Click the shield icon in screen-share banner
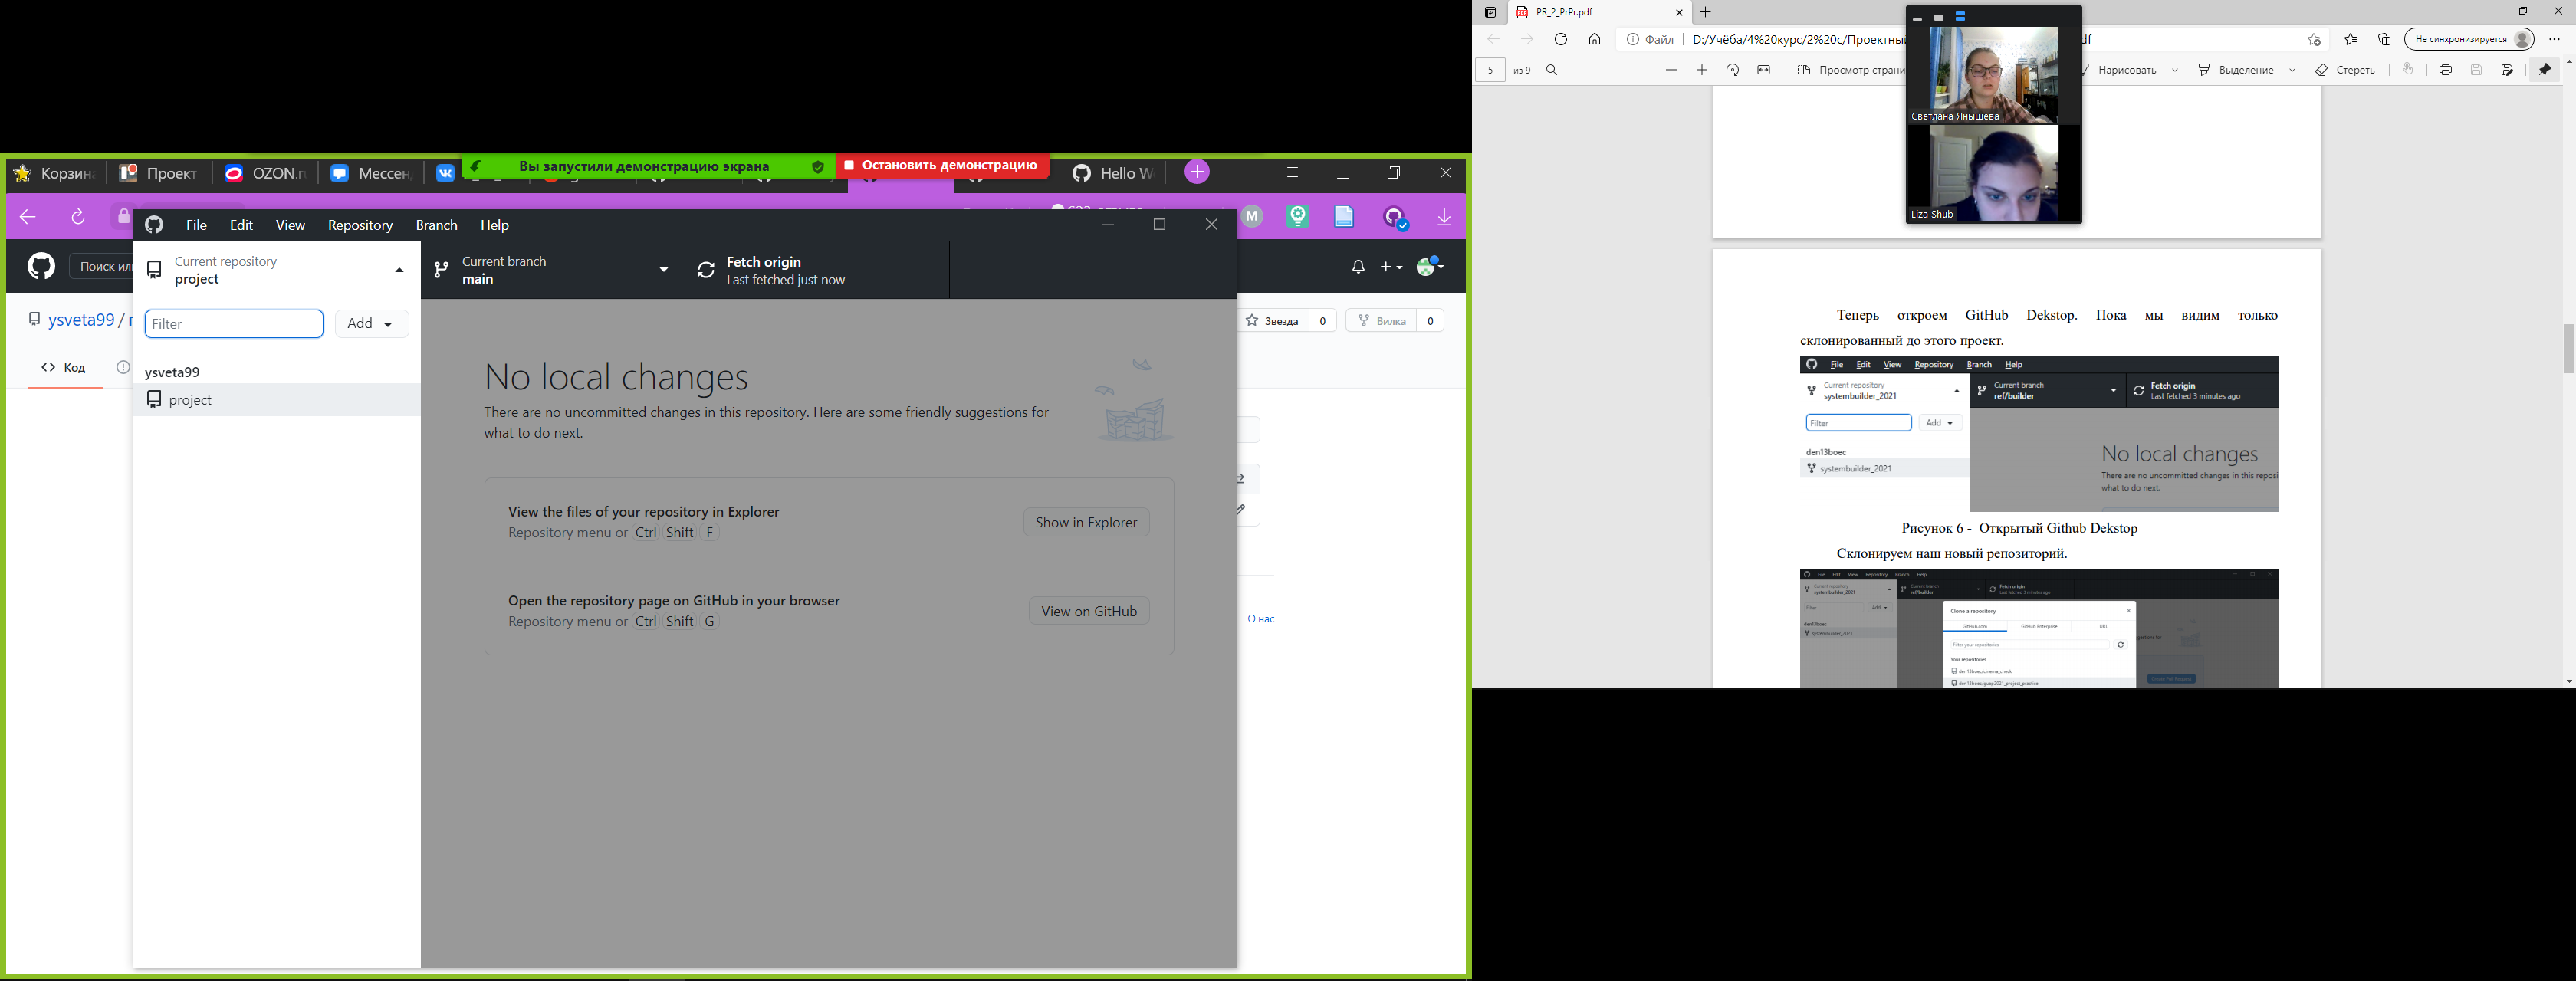This screenshot has width=2576, height=981. click(817, 167)
